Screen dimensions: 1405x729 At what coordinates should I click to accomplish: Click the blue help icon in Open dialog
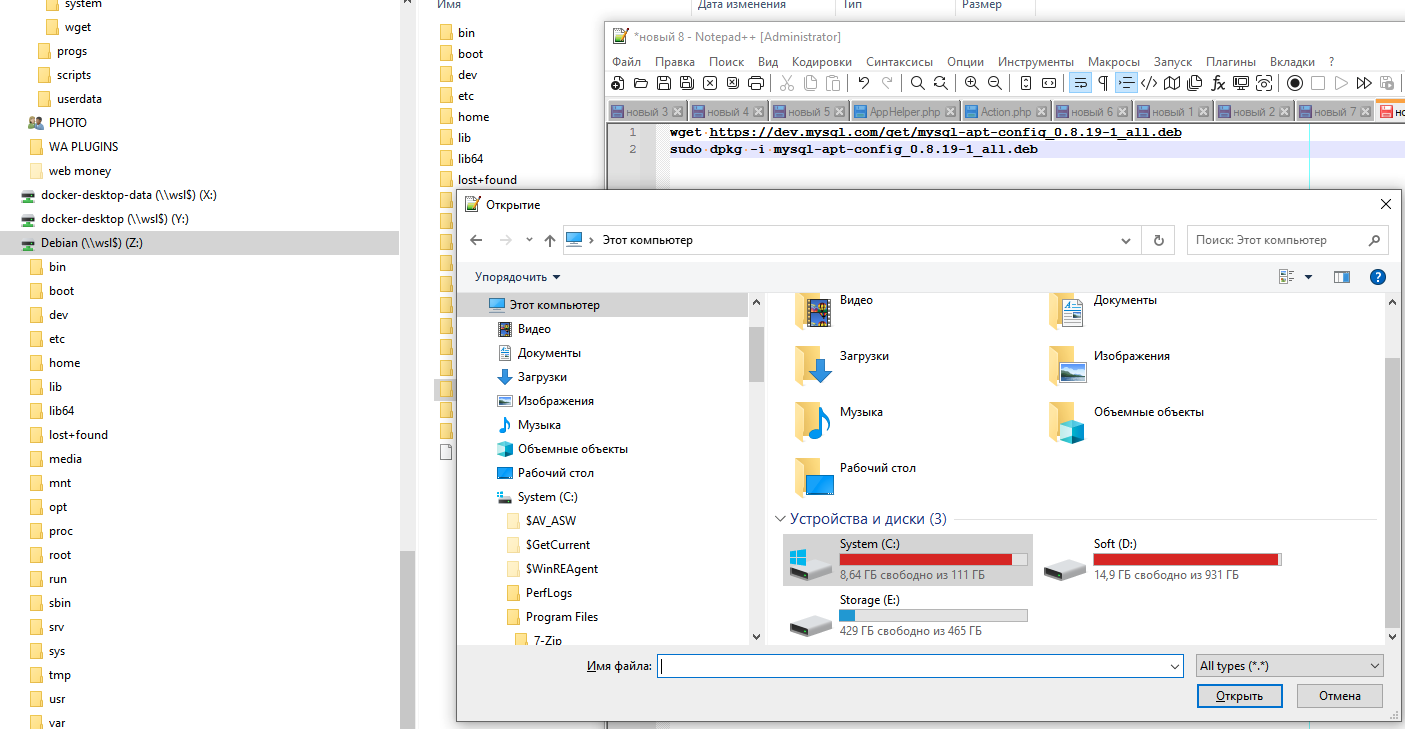tap(1377, 277)
